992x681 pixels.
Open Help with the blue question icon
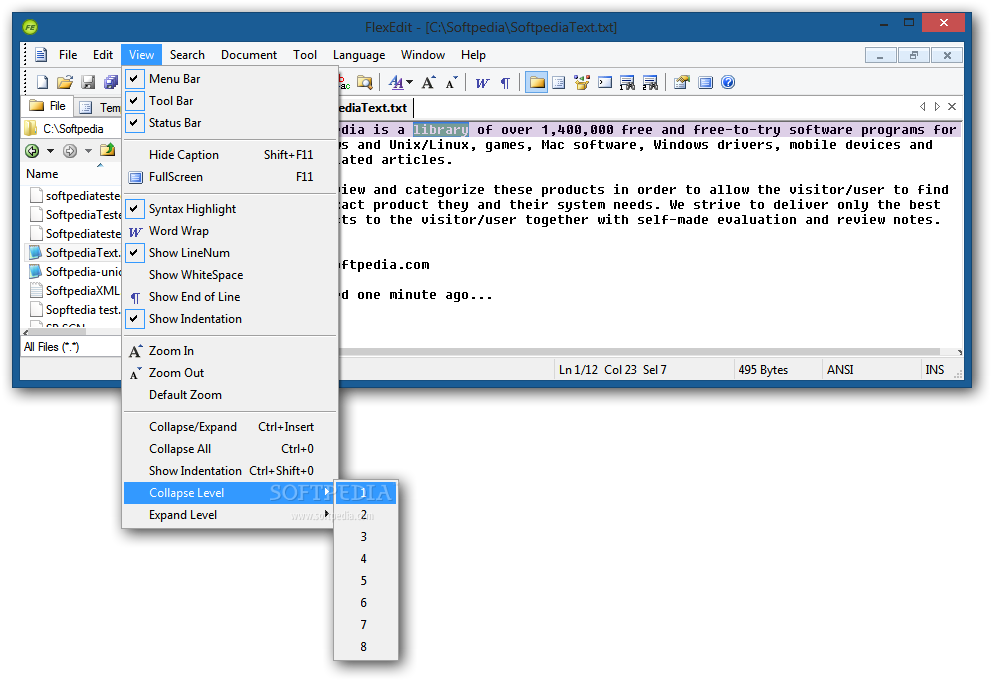pyautogui.click(x=728, y=82)
